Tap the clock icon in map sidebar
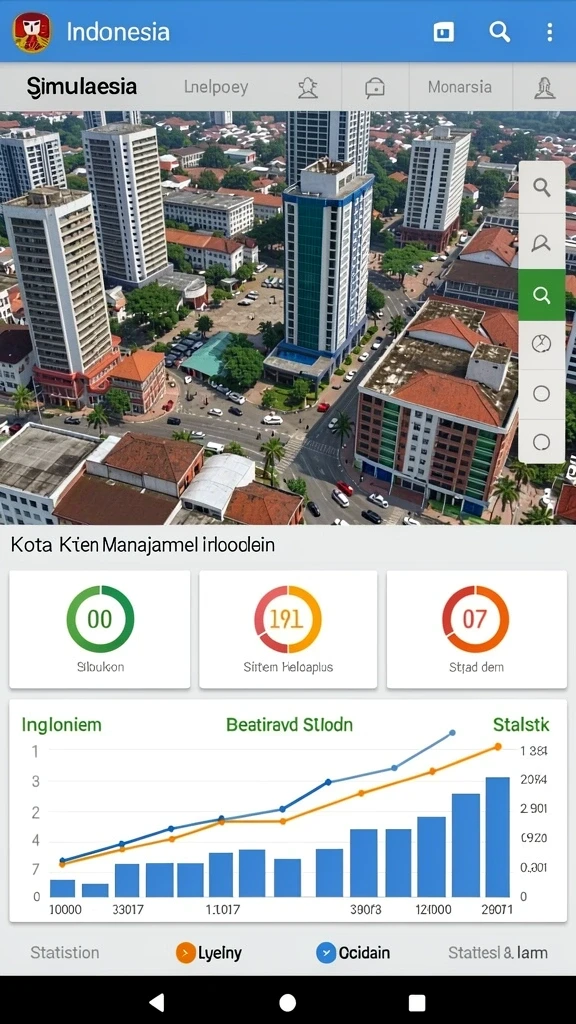This screenshot has height=1024, width=576. click(x=541, y=344)
